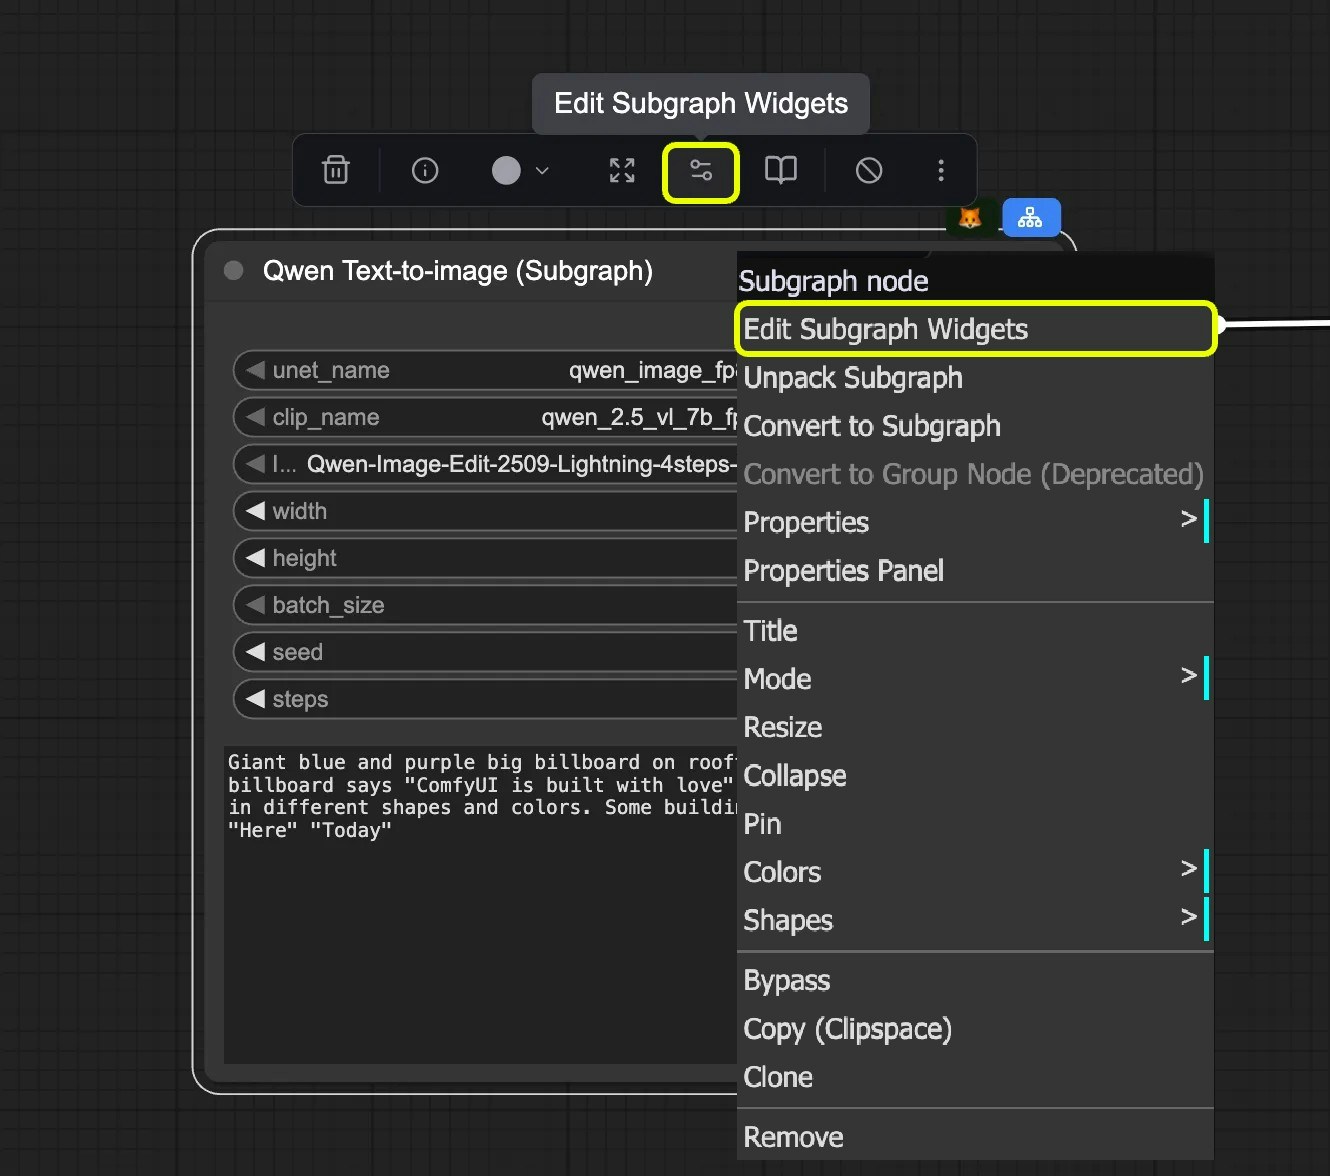This screenshot has width=1330, height=1176.
Task: Expand the Colors submenu
Action: click(1189, 871)
